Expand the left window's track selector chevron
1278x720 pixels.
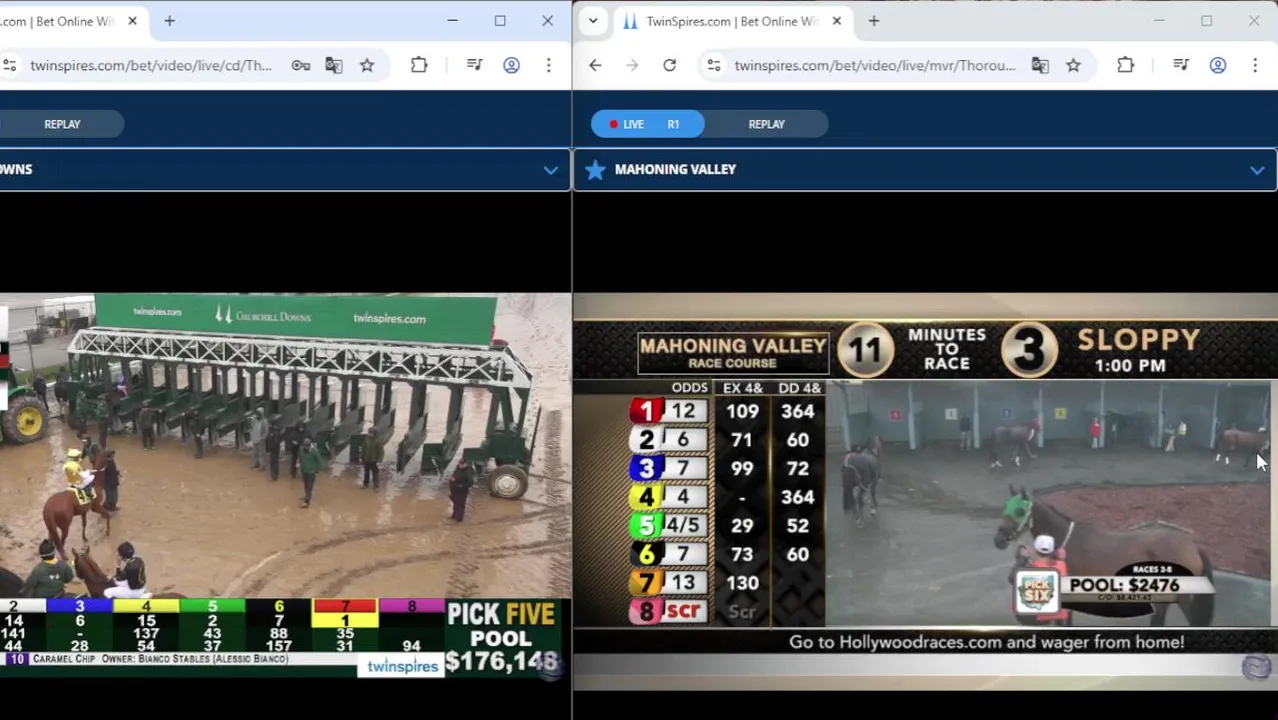[x=550, y=170]
